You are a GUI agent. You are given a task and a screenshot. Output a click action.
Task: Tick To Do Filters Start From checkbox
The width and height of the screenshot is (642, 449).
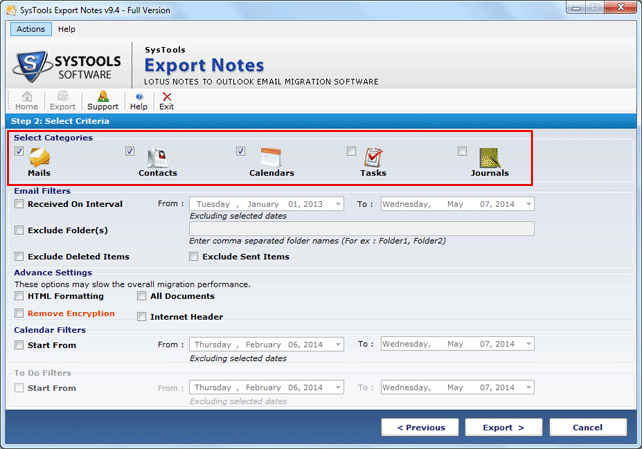[x=19, y=388]
